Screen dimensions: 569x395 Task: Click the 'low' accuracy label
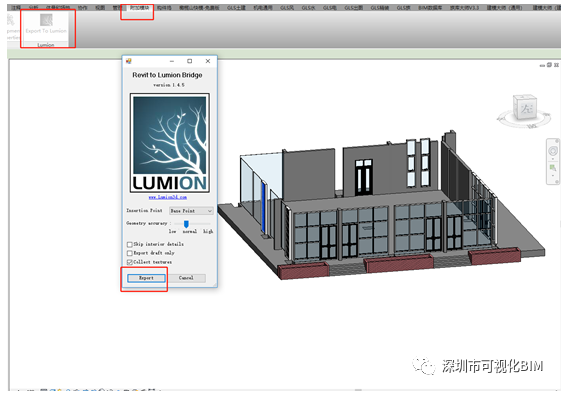tap(172, 231)
